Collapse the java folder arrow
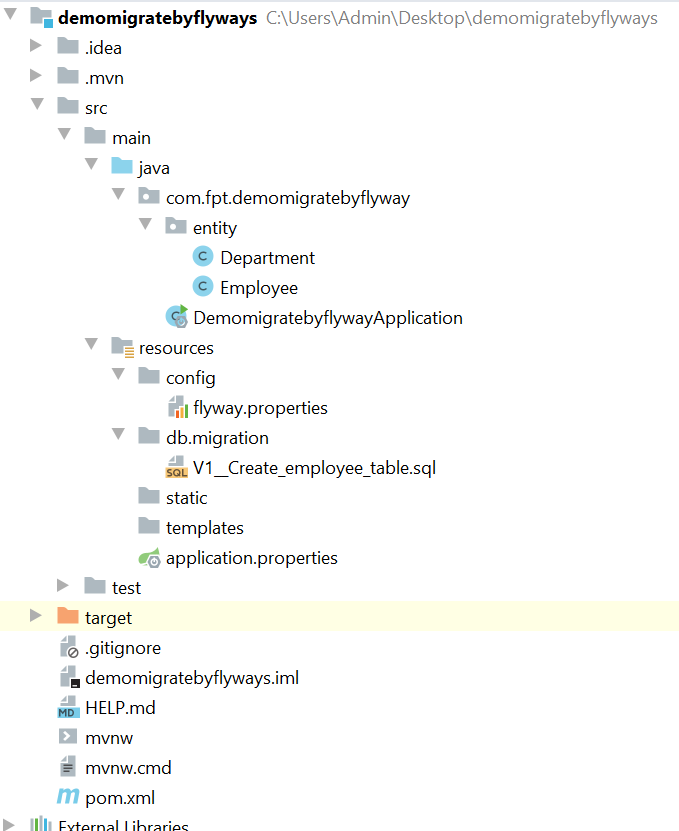This screenshot has height=831, width=679. pyautogui.click(x=91, y=164)
